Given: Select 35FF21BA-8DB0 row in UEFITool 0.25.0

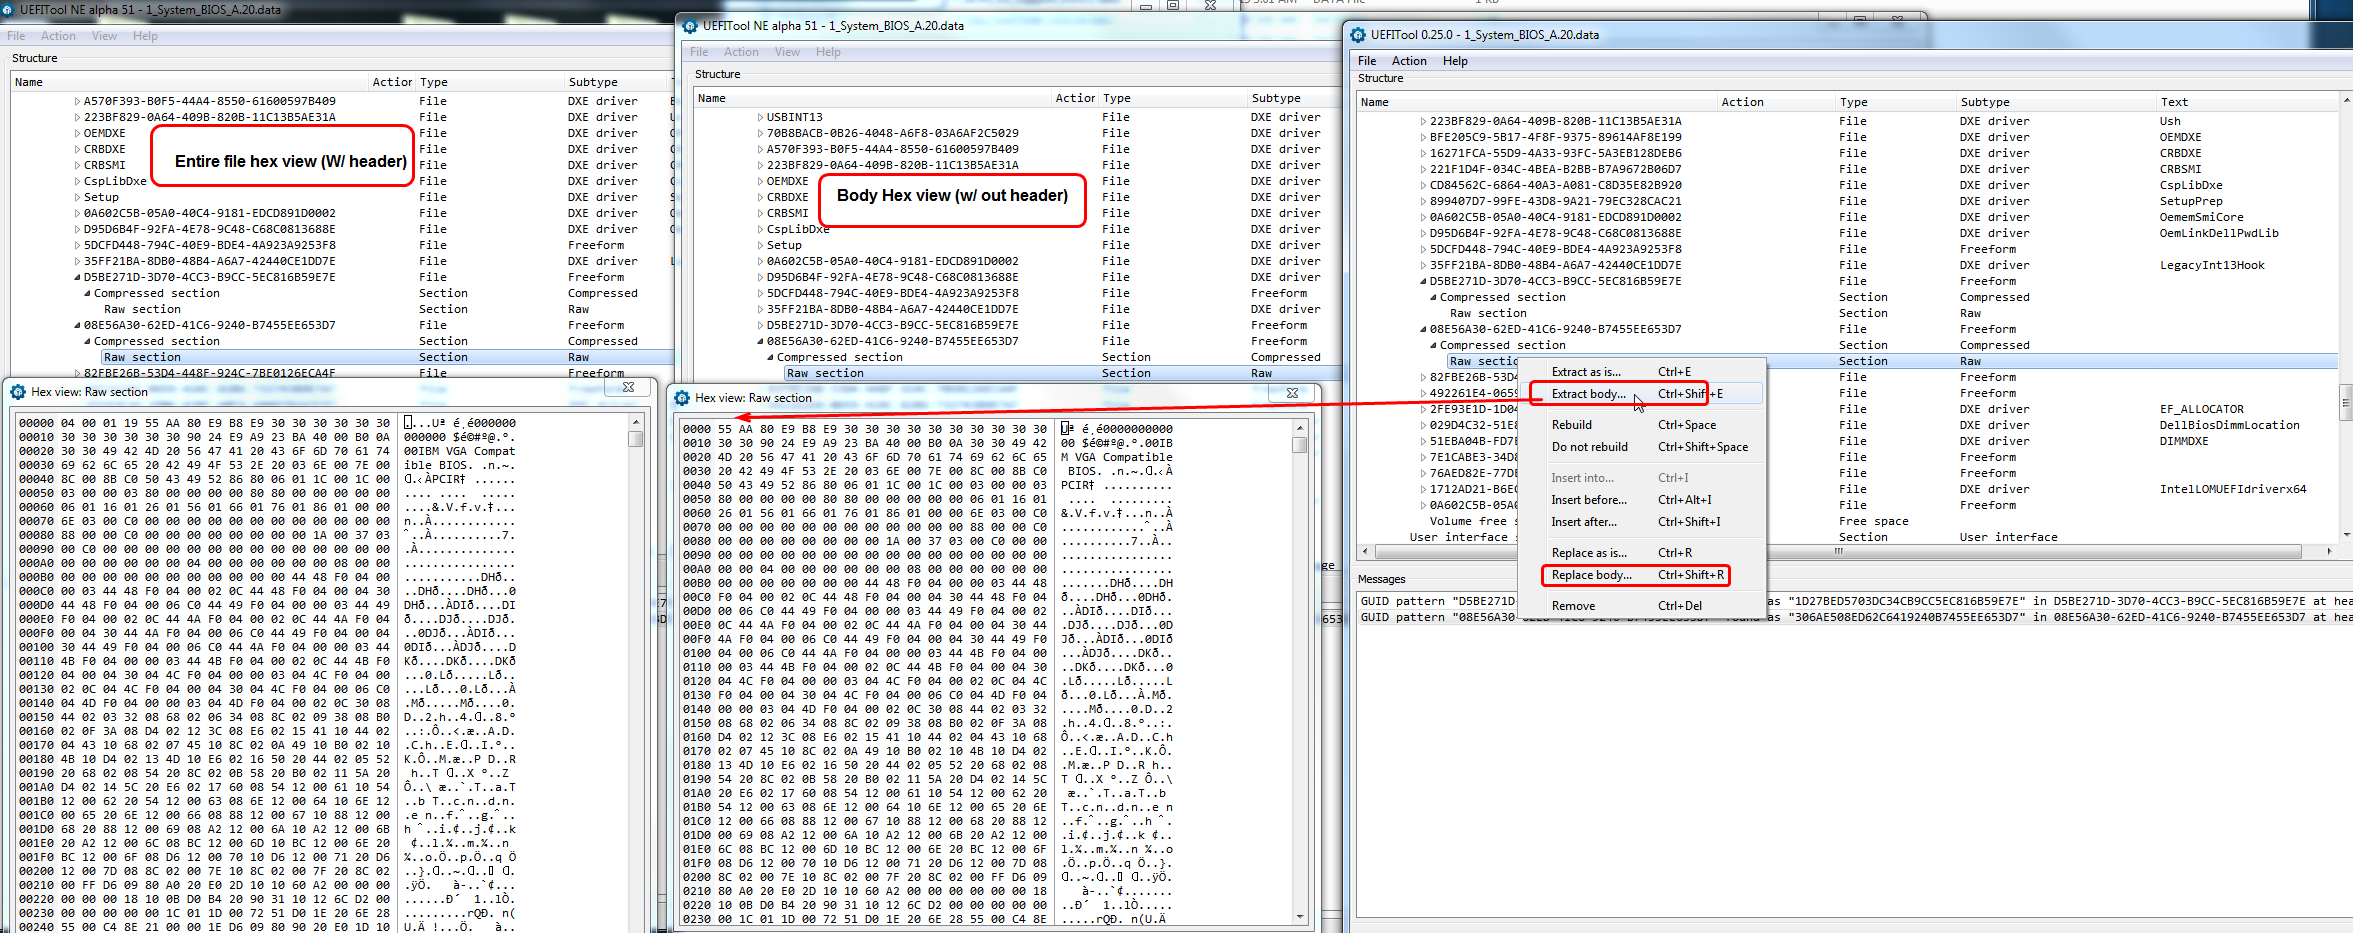Looking at the screenshot, I should 1847,265.
